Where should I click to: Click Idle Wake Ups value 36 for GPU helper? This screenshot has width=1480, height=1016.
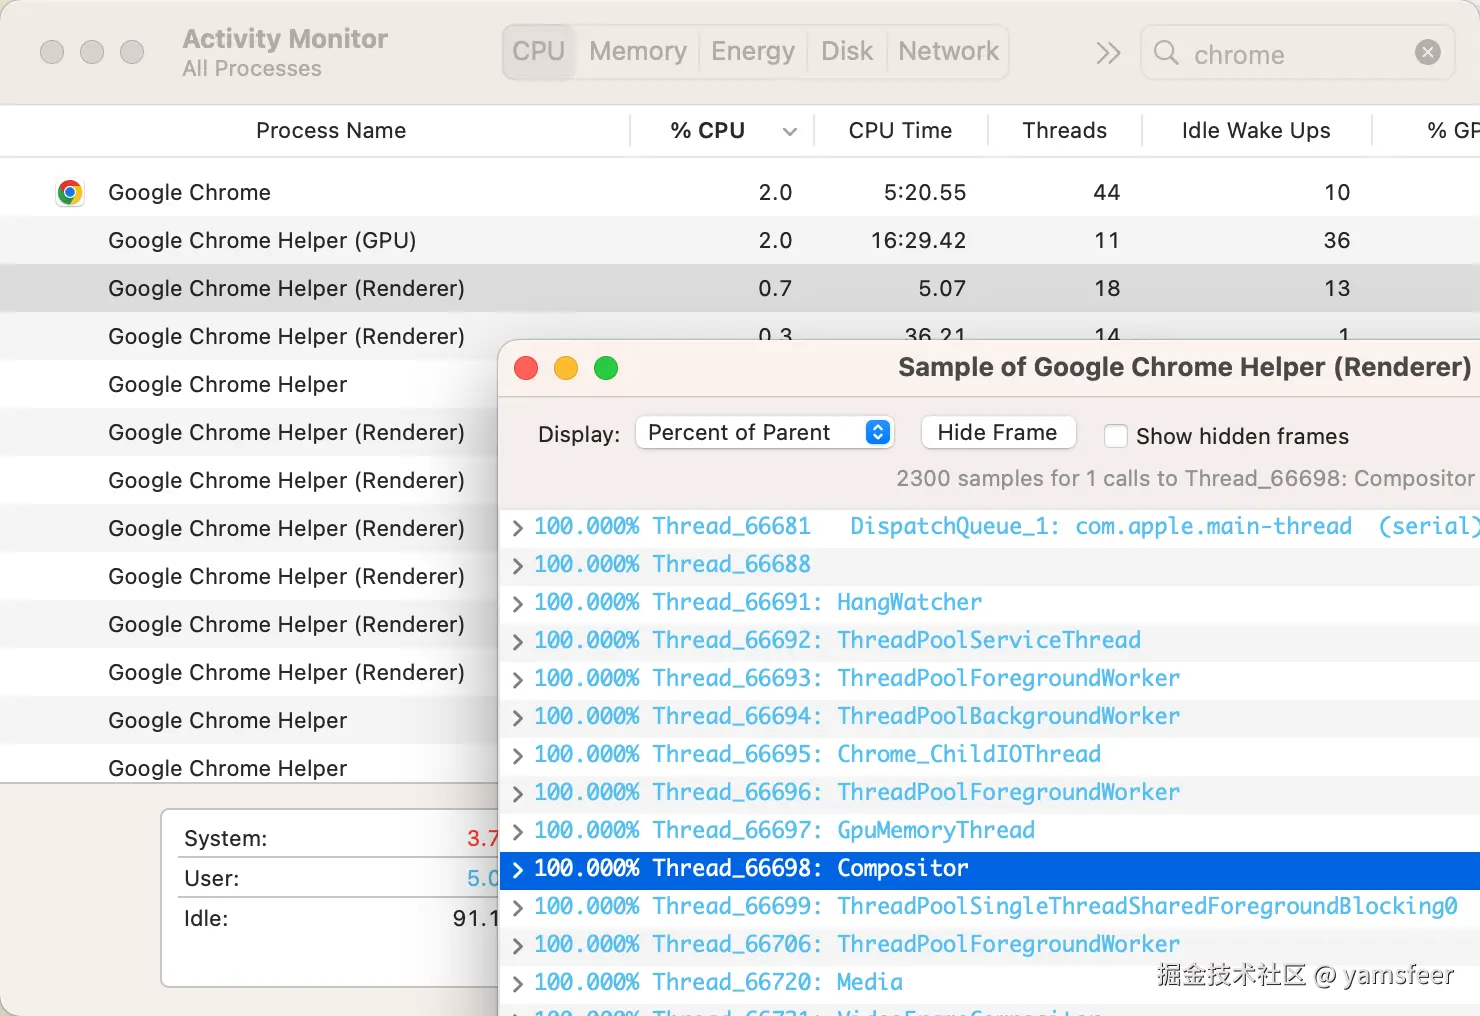point(1337,240)
